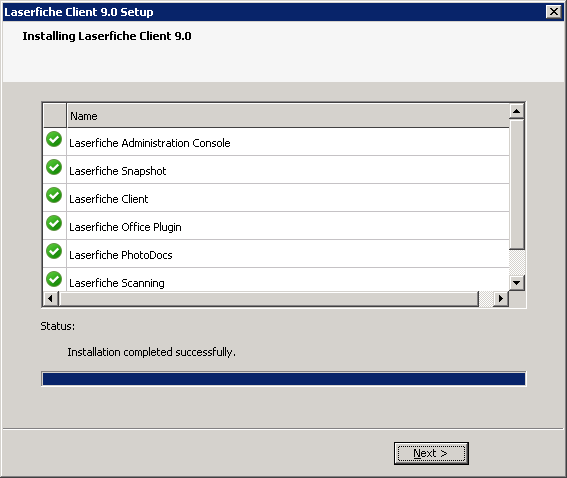Click the vertical scrollbar down arrow
This screenshot has height=478, width=567.
point(516,283)
